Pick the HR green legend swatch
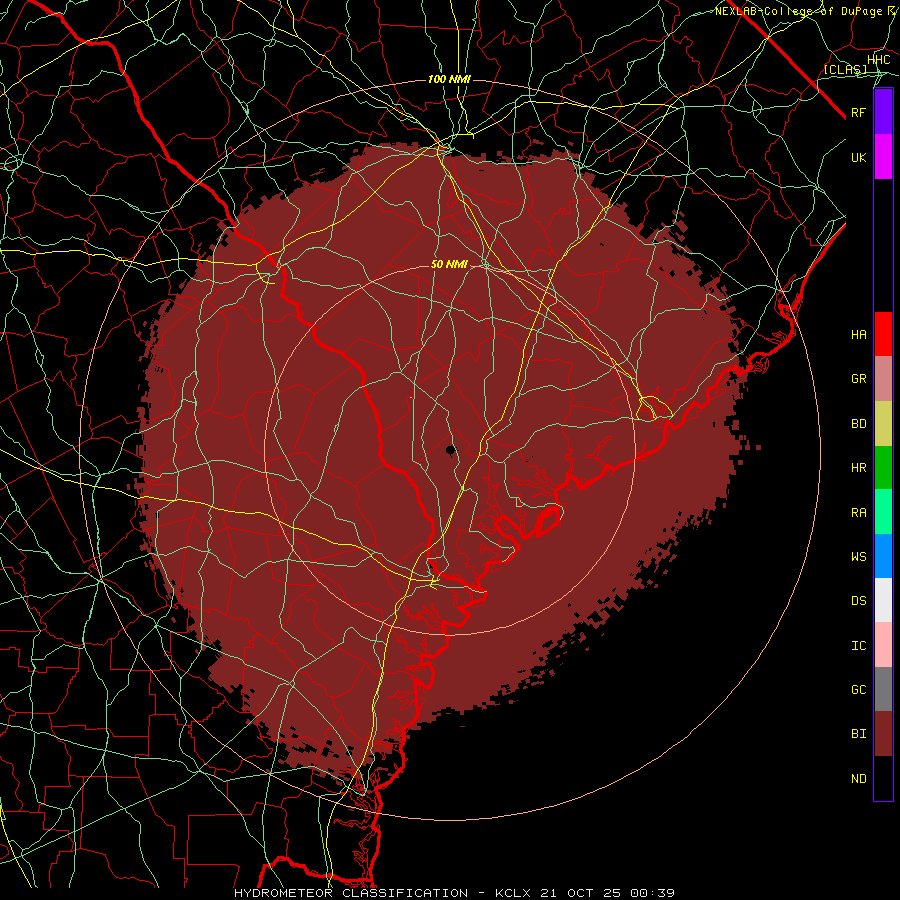This screenshot has height=900, width=900. [x=883, y=468]
